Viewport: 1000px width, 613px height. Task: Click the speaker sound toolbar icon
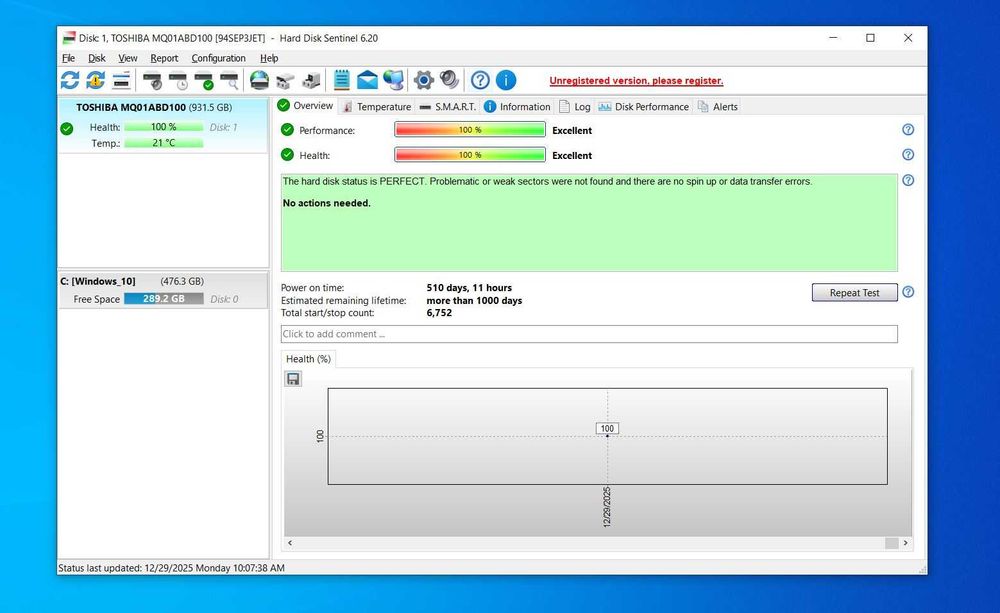(x=449, y=80)
